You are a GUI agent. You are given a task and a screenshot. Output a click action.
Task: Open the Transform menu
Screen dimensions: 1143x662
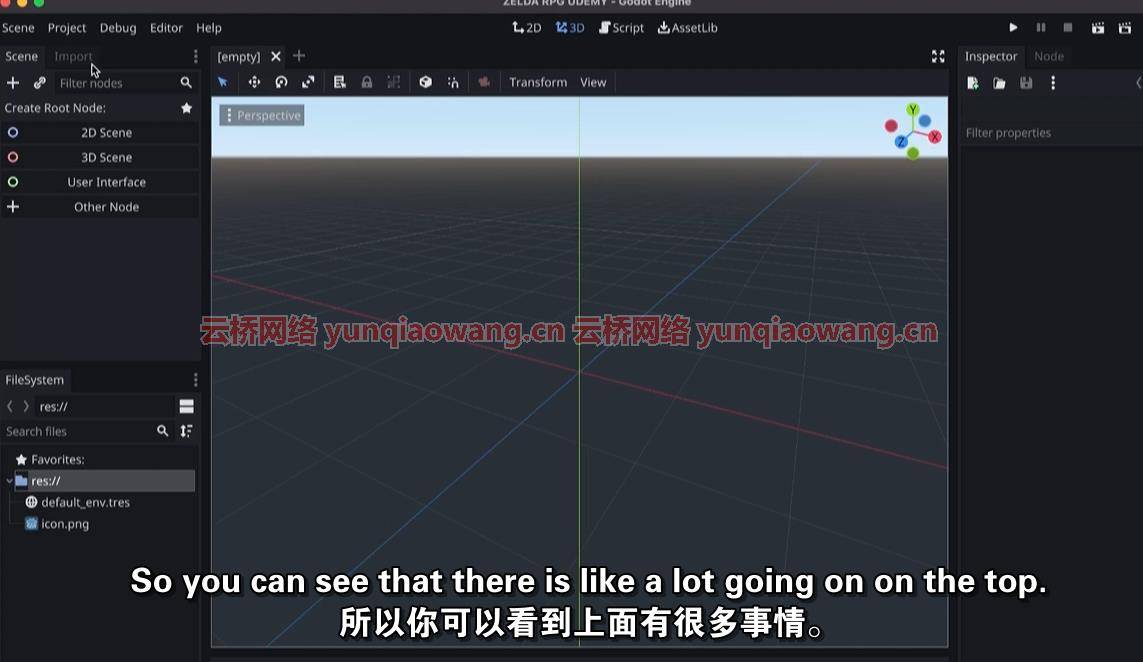(x=538, y=82)
